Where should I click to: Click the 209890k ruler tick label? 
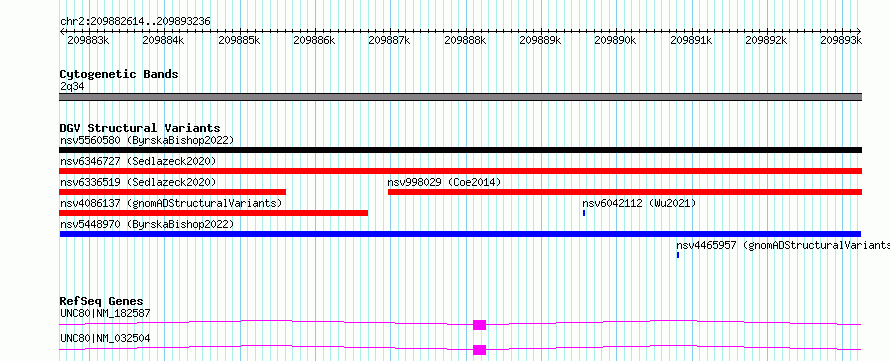pyautogui.click(x=615, y=40)
